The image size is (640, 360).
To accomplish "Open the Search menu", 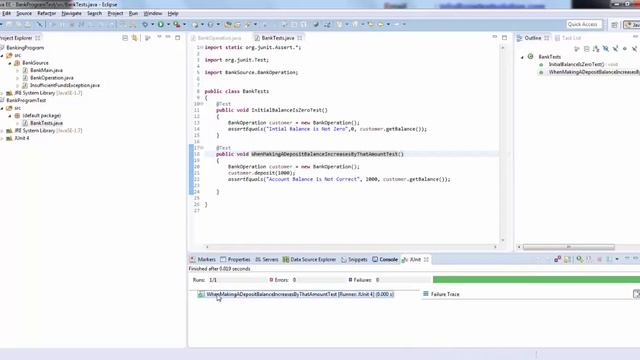I will tap(94, 13).
